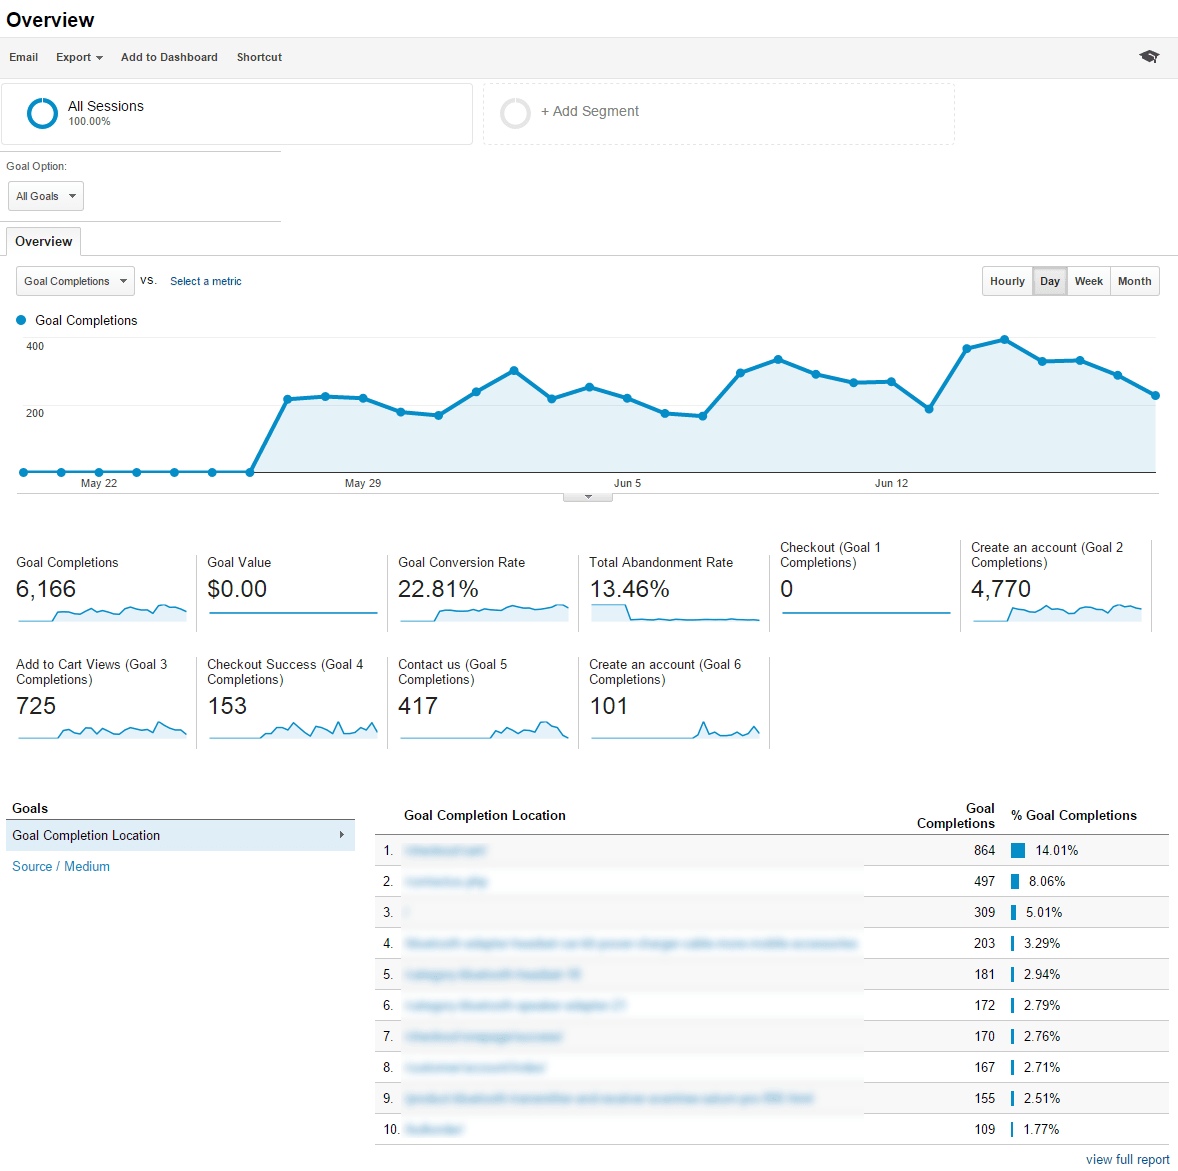The width and height of the screenshot is (1178, 1171).
Task: Click the Shortcut button
Action: coord(259,57)
